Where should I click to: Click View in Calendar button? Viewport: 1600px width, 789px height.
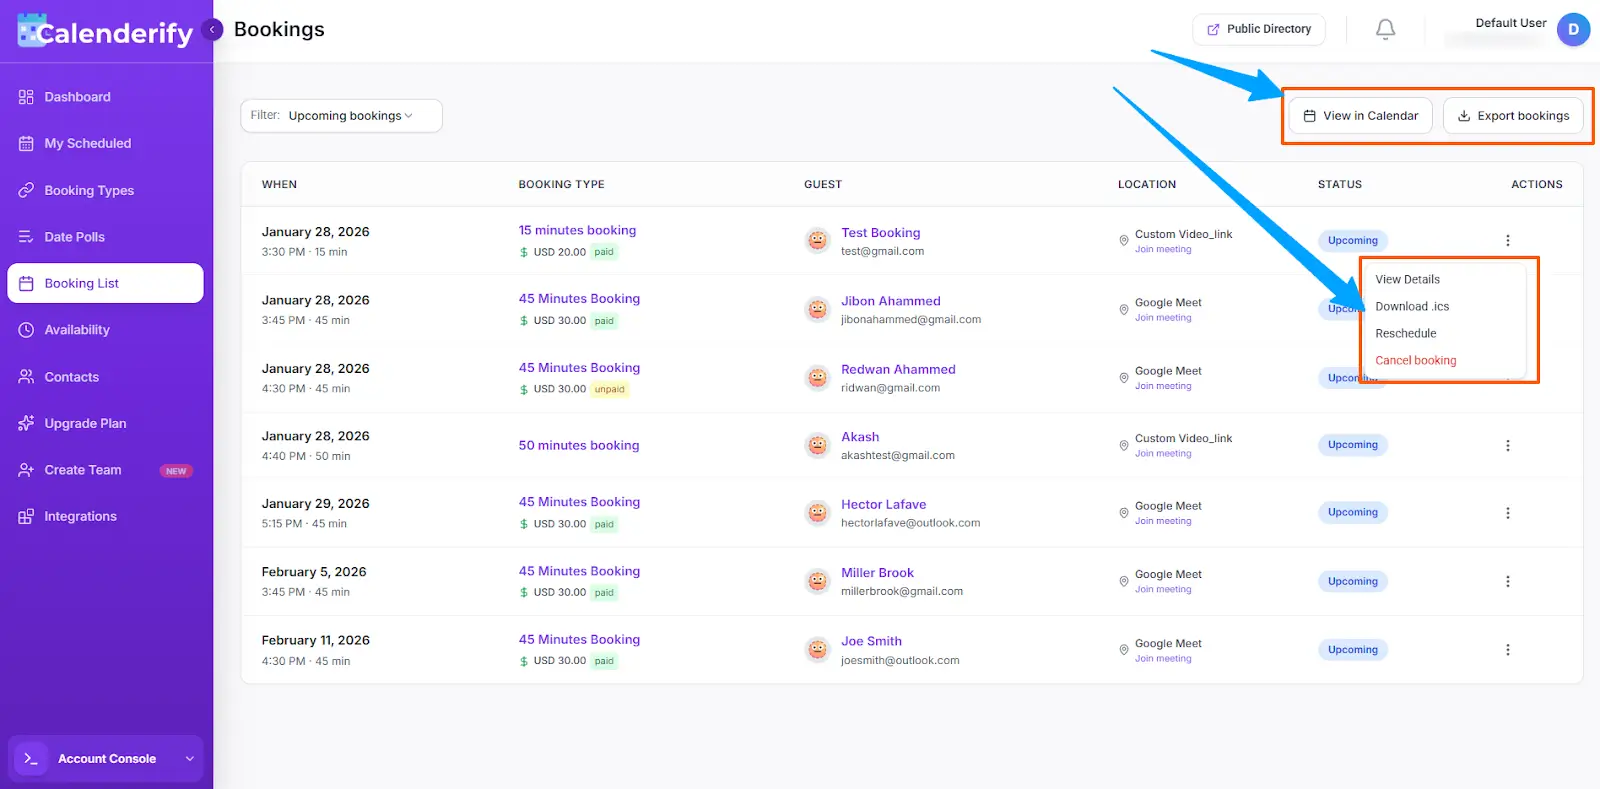tap(1360, 116)
